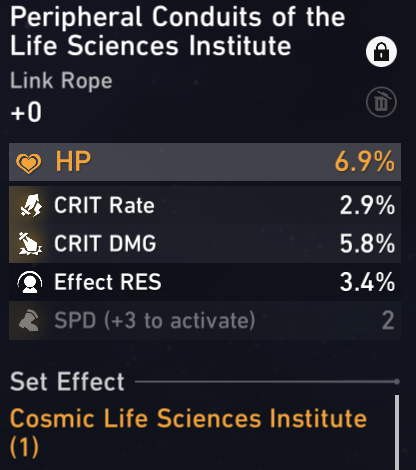Select the HP main stat row
The image size is (416, 470).
pos(205,162)
